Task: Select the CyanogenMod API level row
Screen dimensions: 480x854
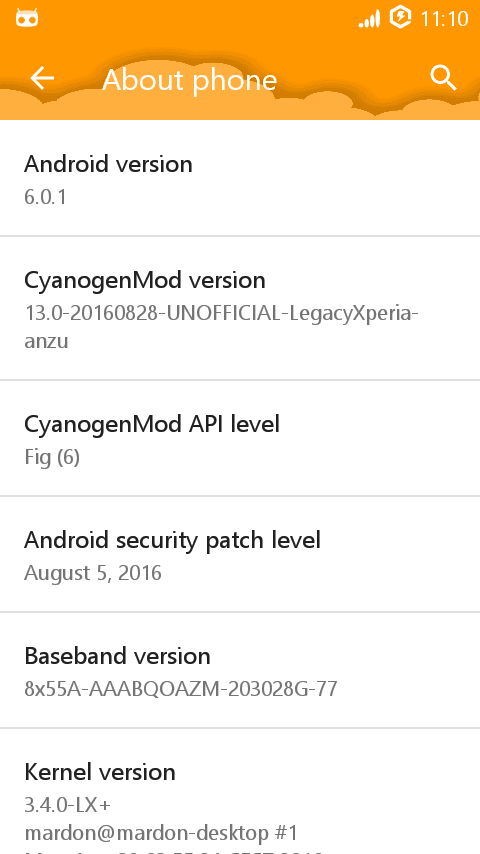Action: [x=240, y=438]
